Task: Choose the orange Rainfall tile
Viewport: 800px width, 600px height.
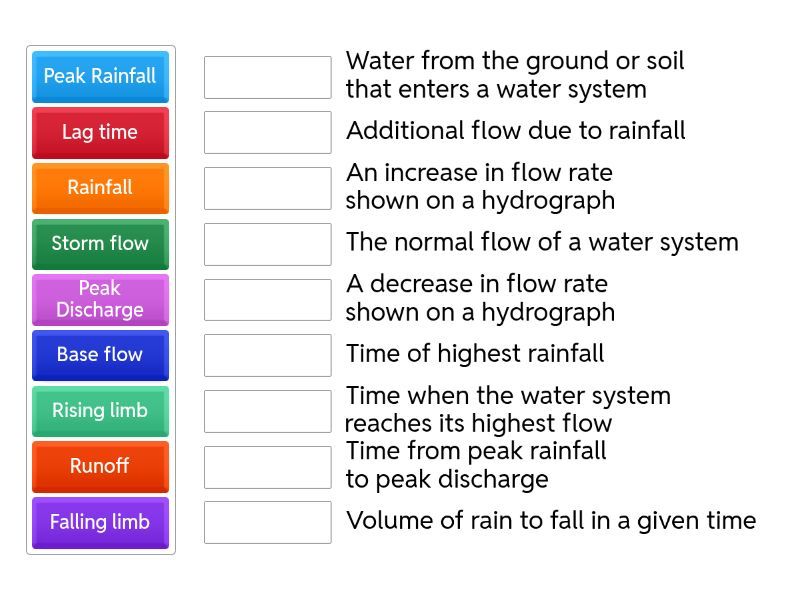Action: [100, 188]
